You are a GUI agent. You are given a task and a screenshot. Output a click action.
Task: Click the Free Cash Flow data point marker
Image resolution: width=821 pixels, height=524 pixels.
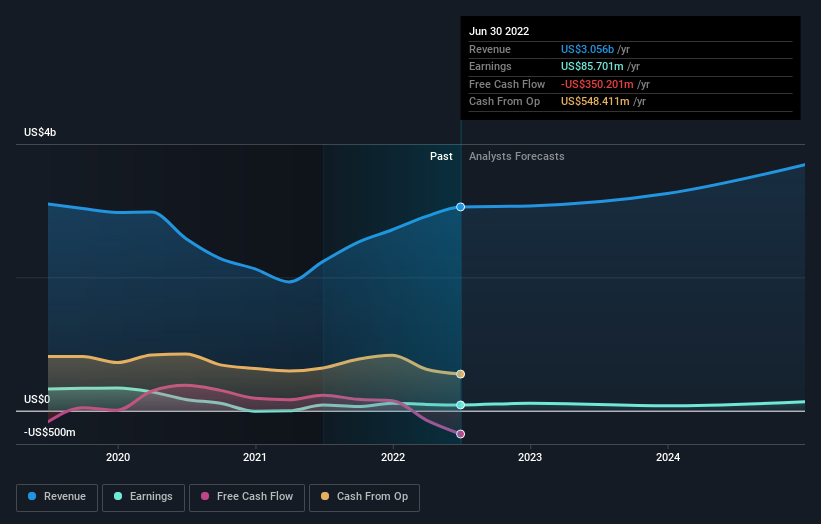[x=460, y=433]
